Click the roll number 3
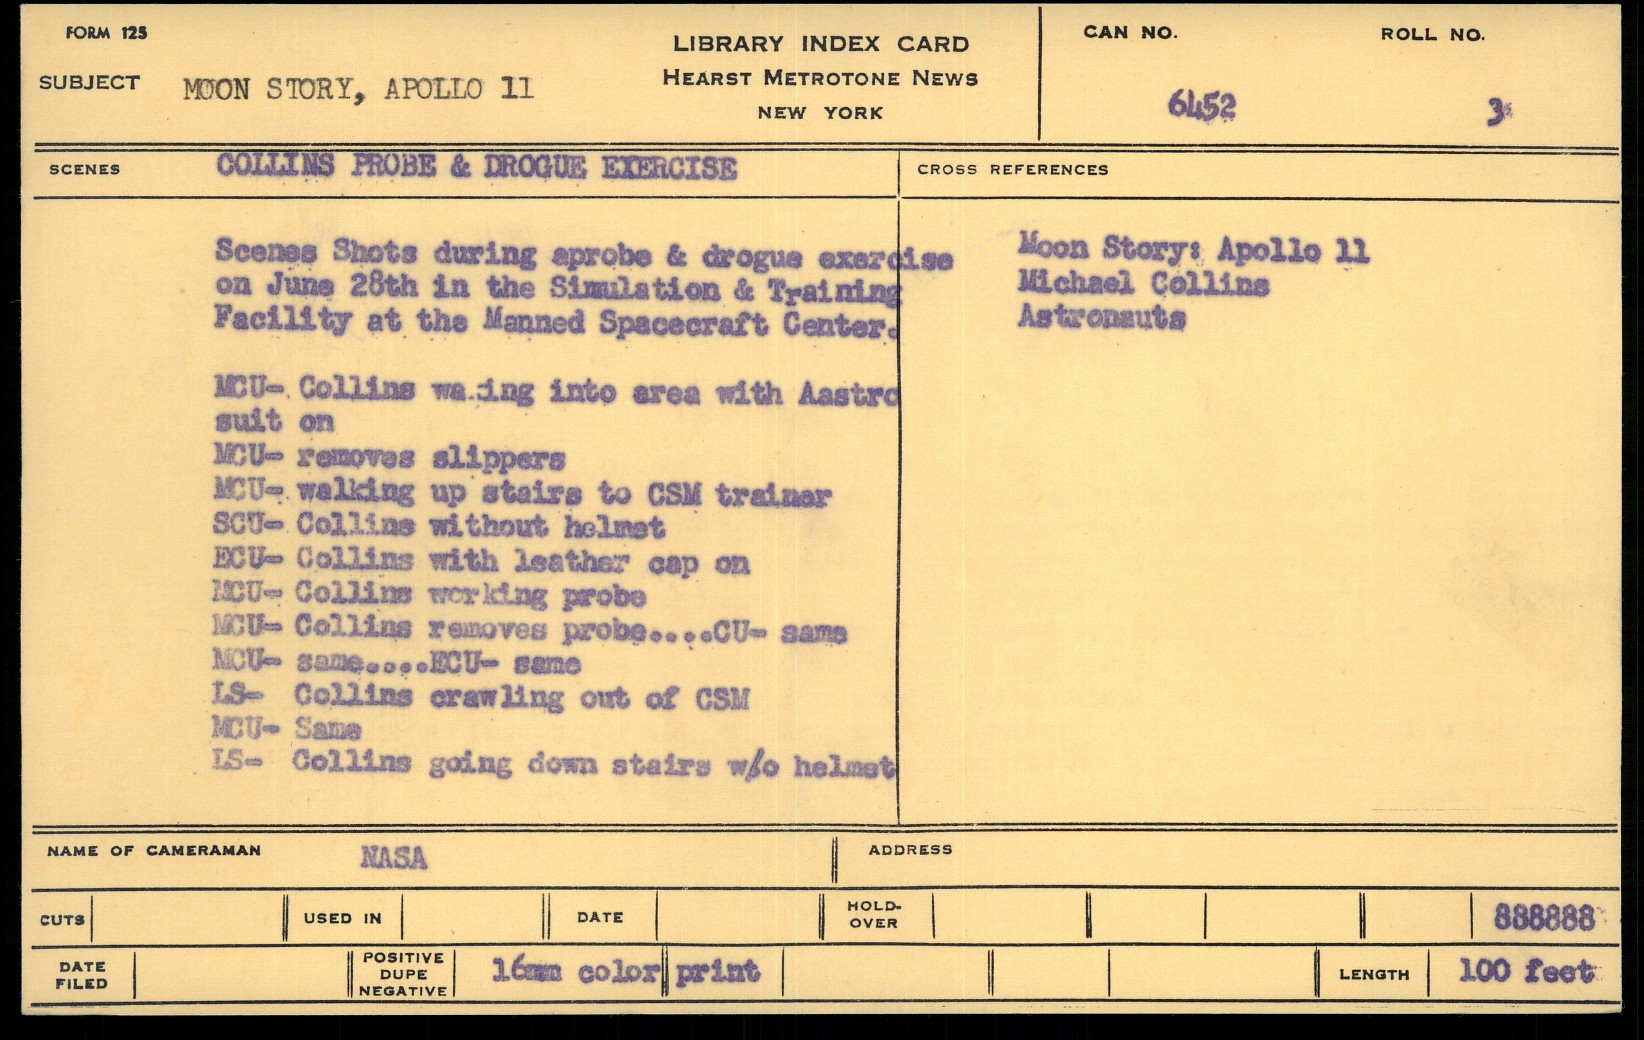Image resolution: width=1644 pixels, height=1040 pixels. (x=1496, y=113)
